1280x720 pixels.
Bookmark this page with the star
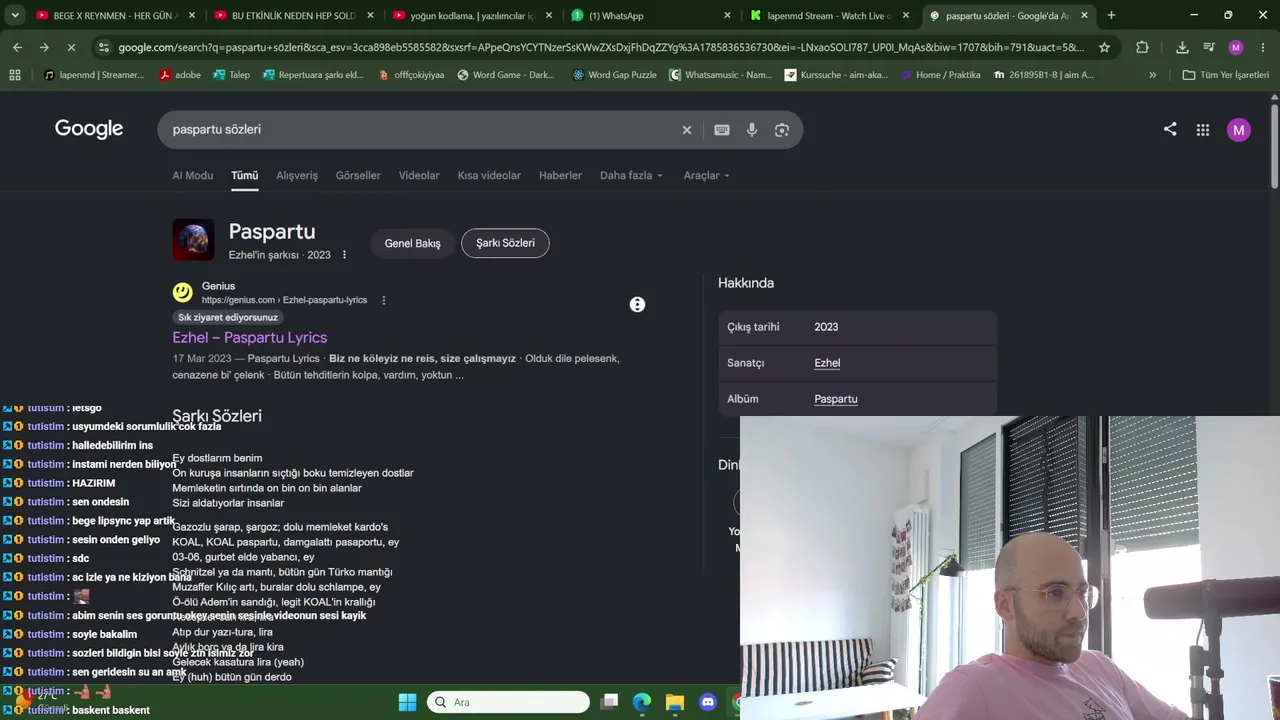tap(1104, 47)
